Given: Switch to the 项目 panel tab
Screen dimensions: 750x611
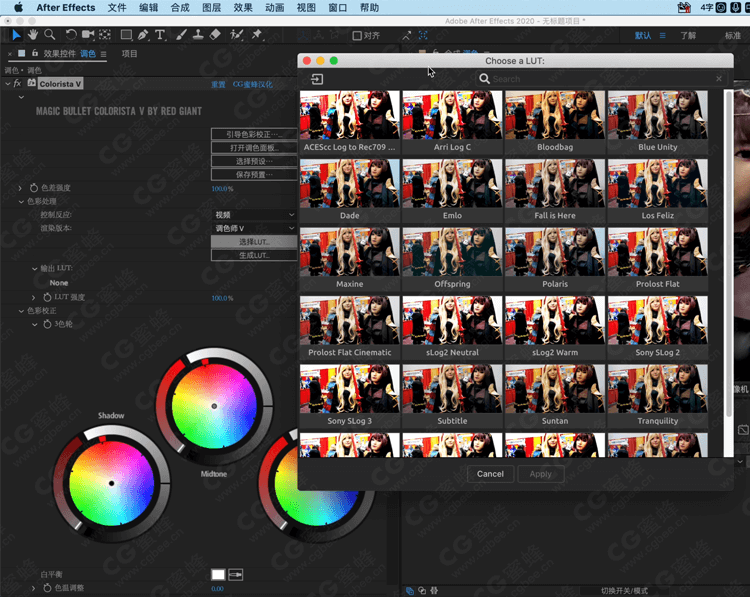Looking at the screenshot, I should tap(129, 54).
